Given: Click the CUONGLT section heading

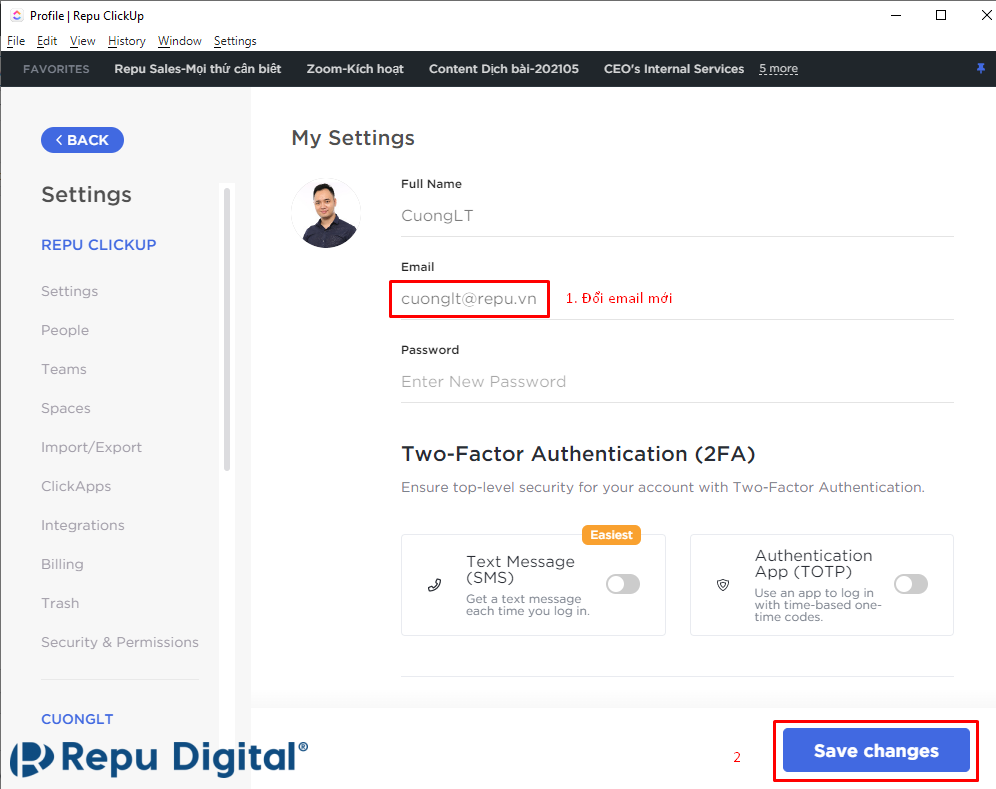Looking at the screenshot, I should (x=77, y=719).
